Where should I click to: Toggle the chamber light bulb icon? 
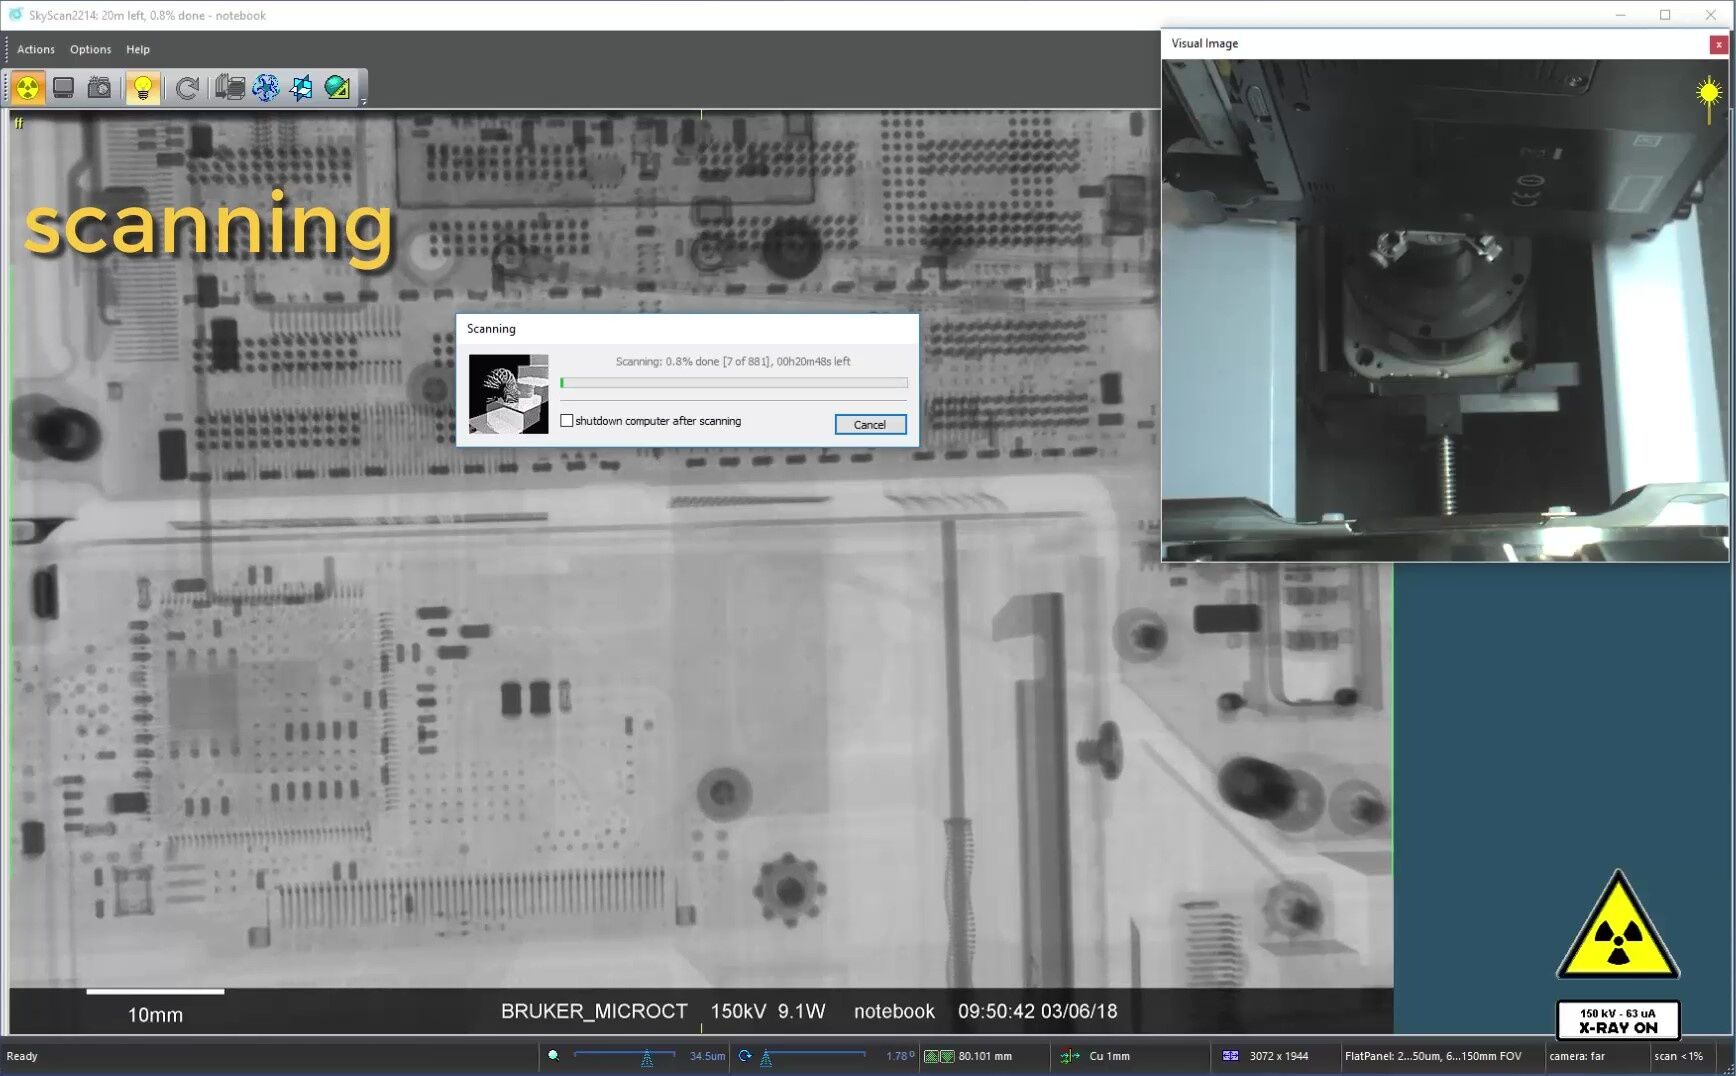(x=143, y=88)
